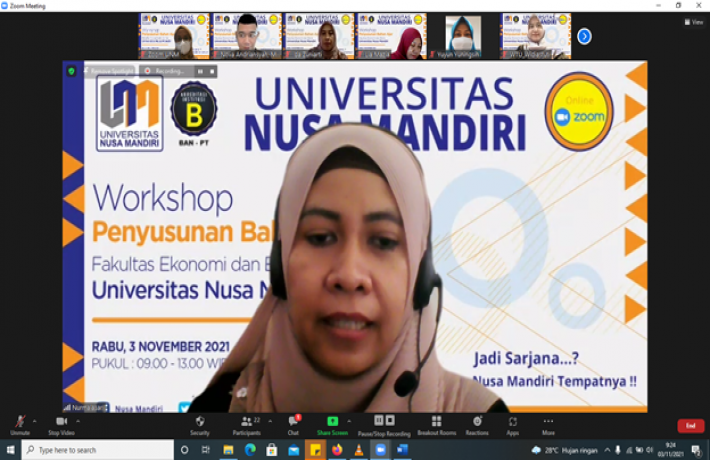Open the notification center icon
Viewport: 710px width, 460px height.
696,450
